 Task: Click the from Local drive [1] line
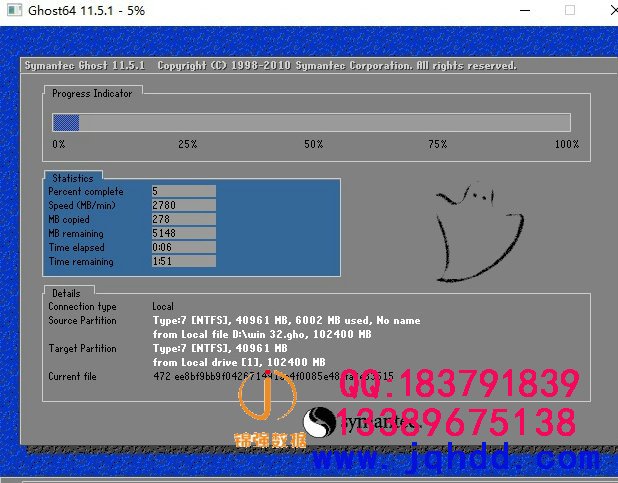239,362
